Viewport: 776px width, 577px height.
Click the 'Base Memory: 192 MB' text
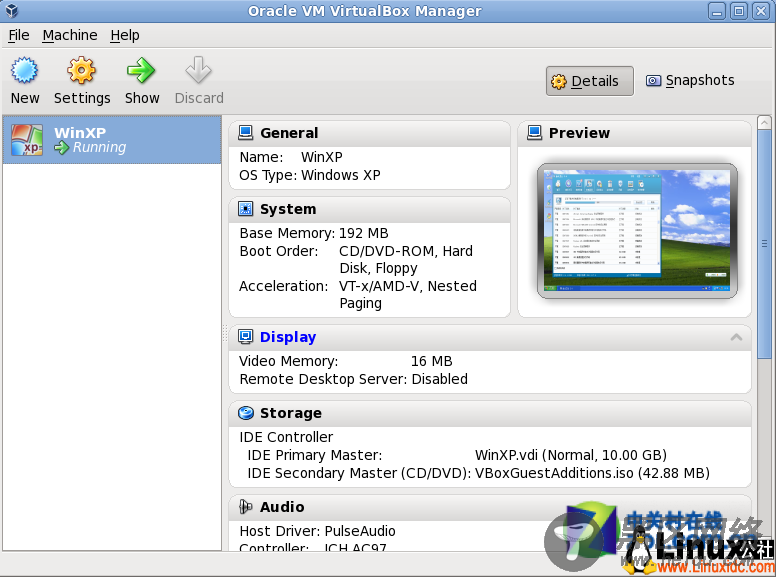(314, 233)
